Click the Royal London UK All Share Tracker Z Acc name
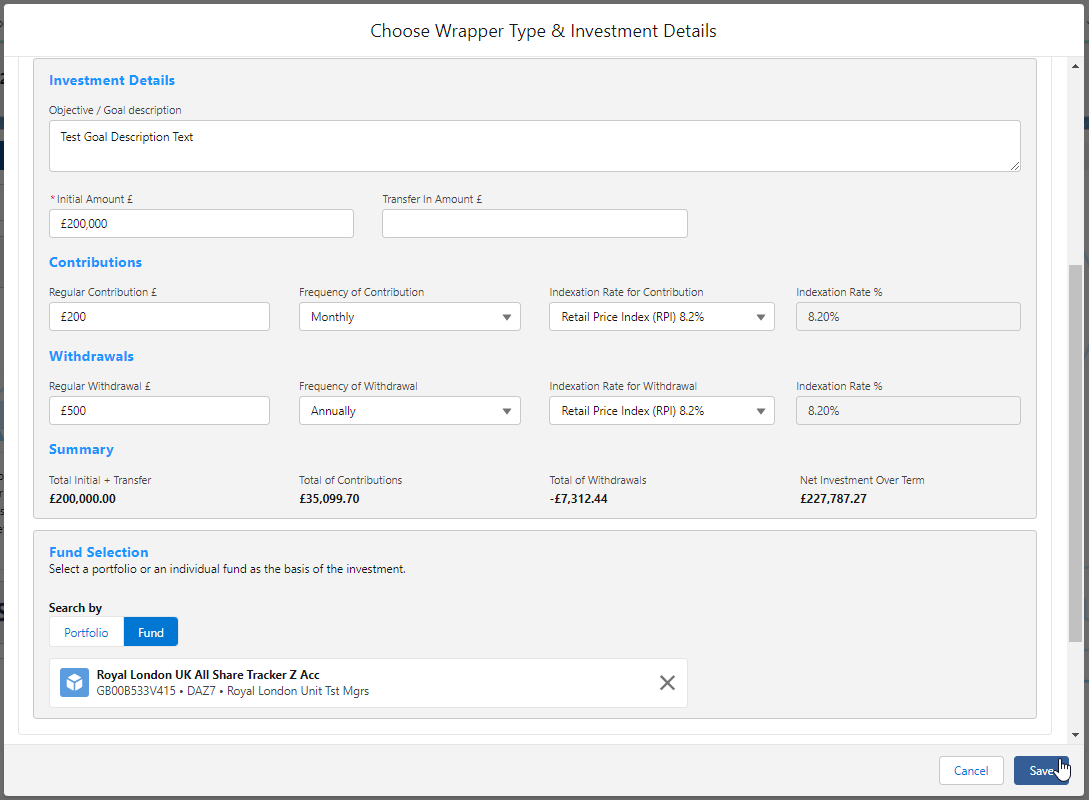The image size is (1089, 800). click(208, 675)
